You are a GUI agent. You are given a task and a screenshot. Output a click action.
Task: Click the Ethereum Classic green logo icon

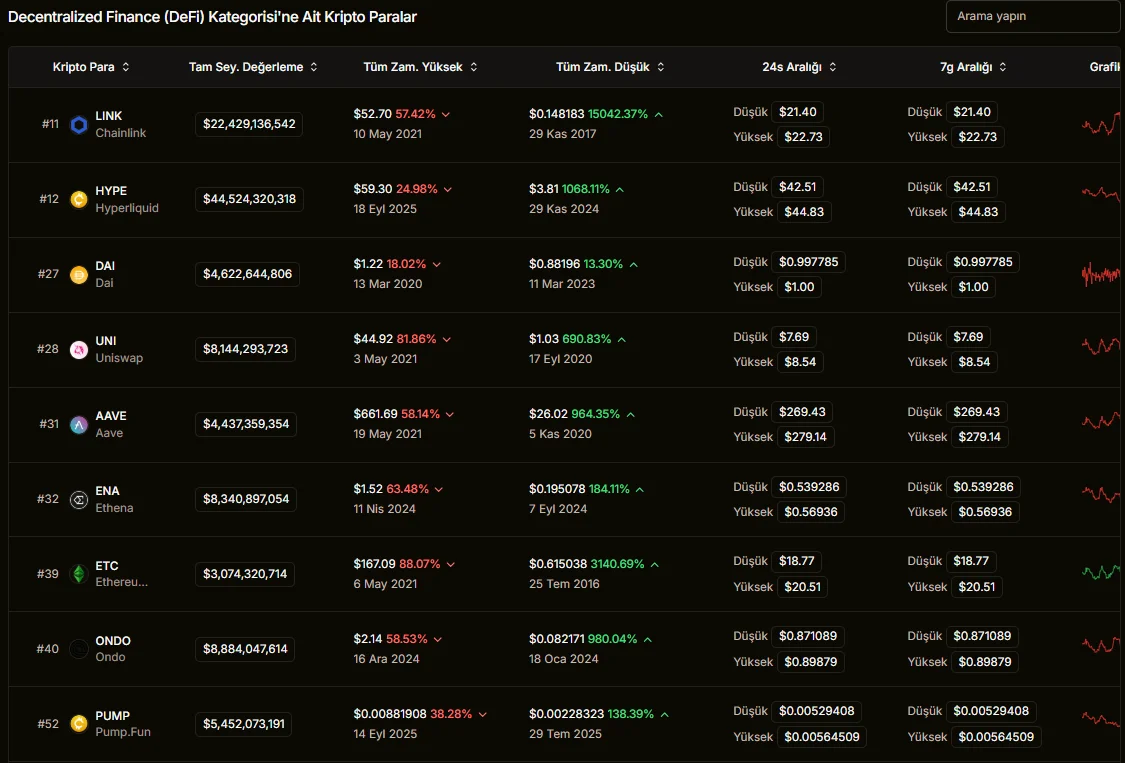(79, 575)
